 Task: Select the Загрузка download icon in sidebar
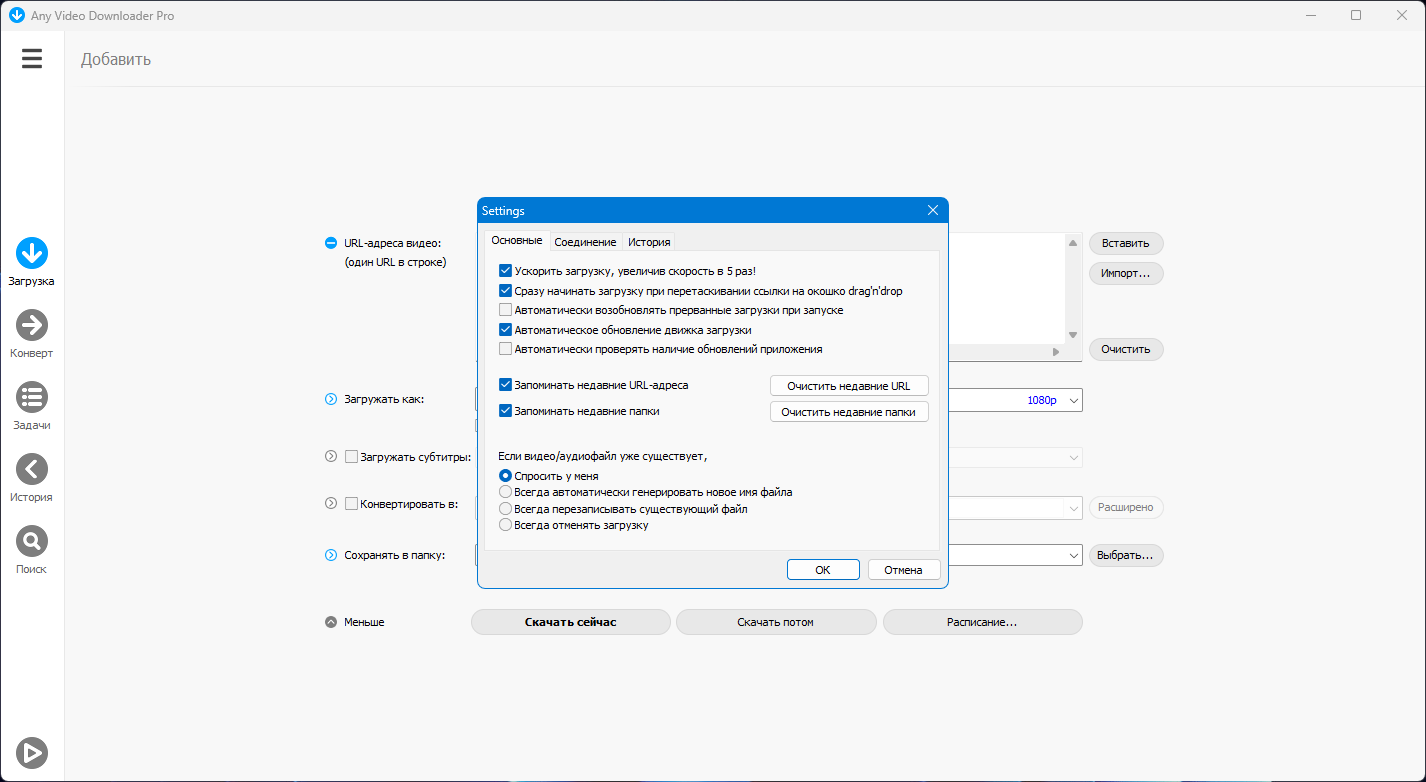point(32,253)
